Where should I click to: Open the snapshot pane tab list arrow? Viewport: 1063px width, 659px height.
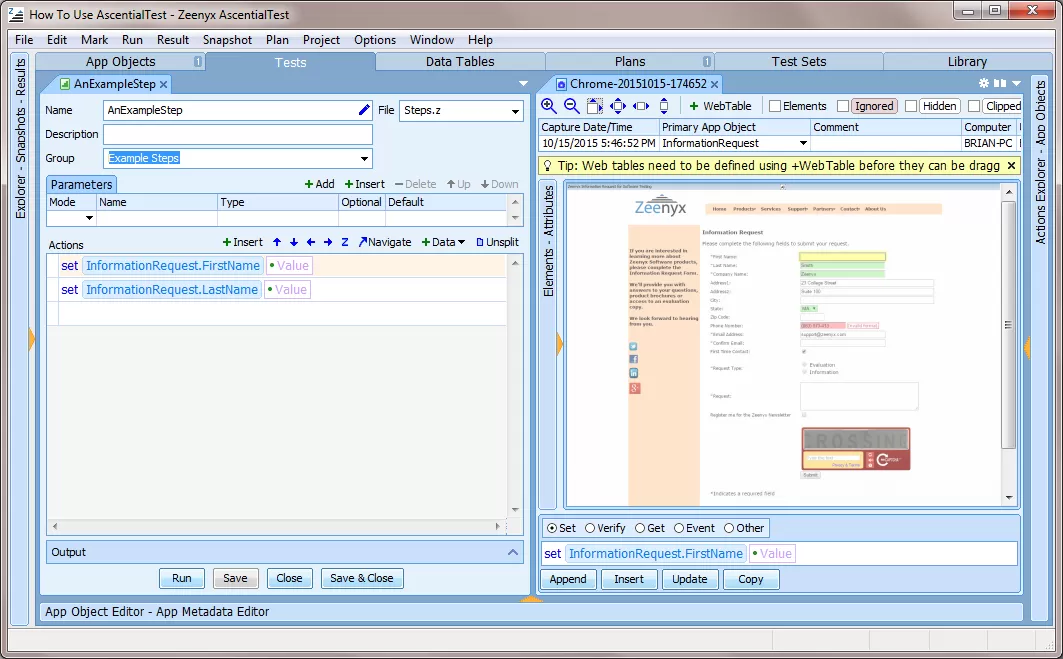(x=1016, y=83)
